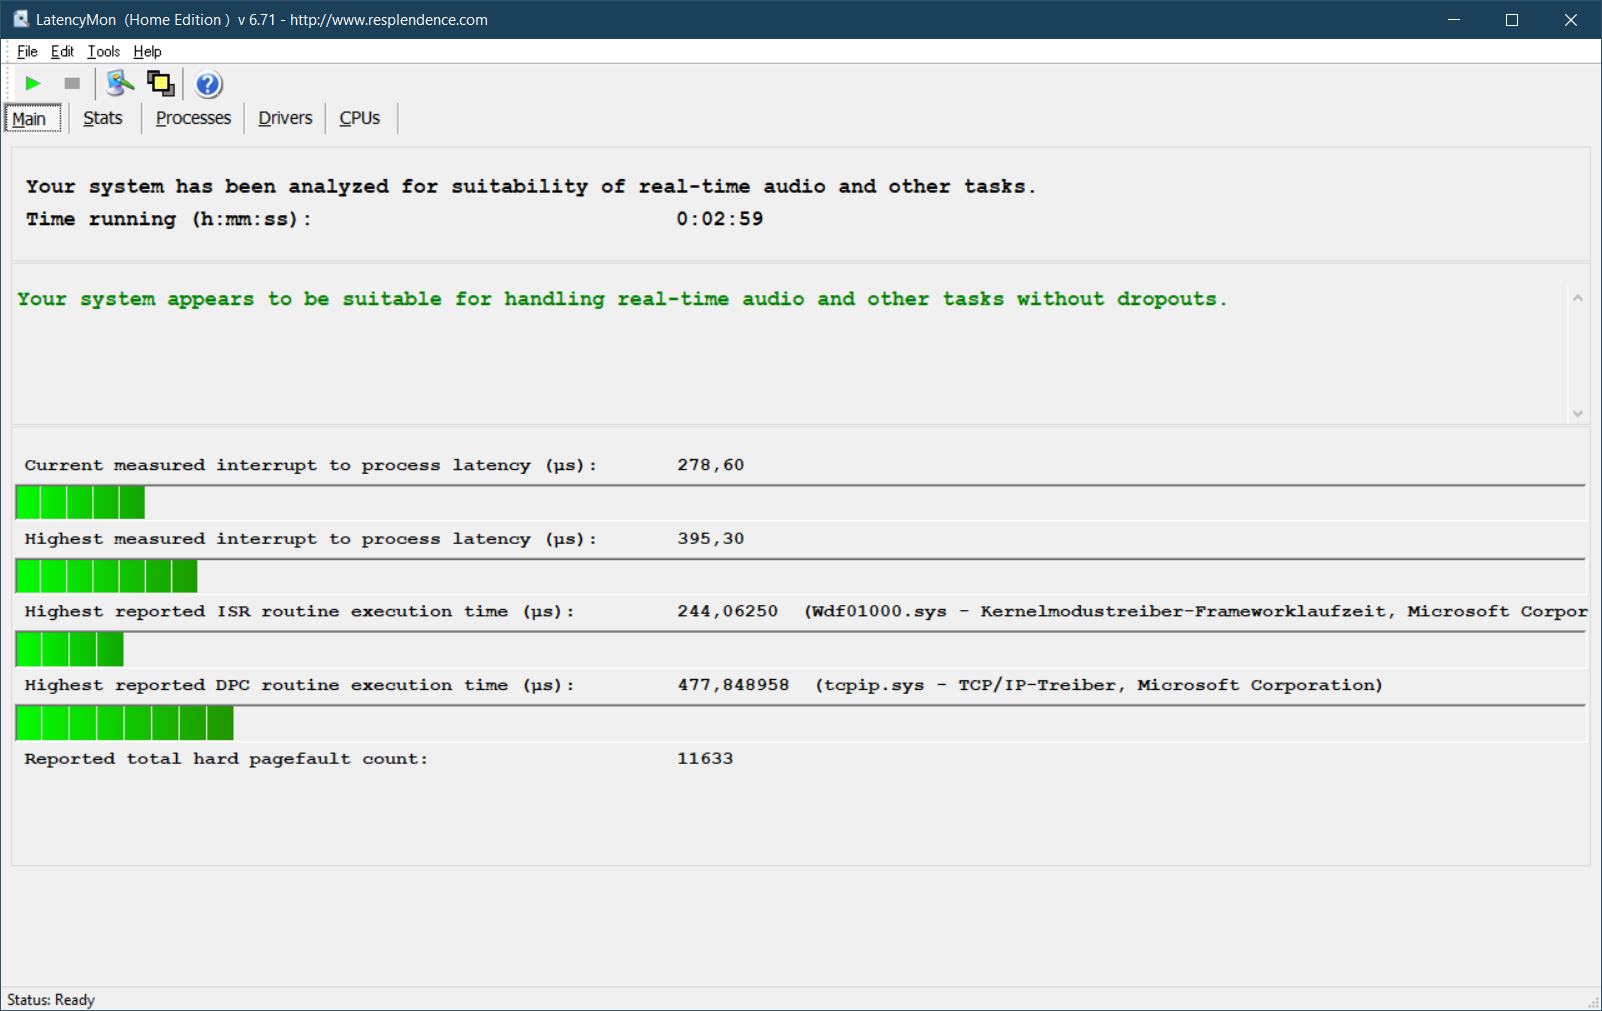Click the tcpip.sys driver description text

point(1098,686)
